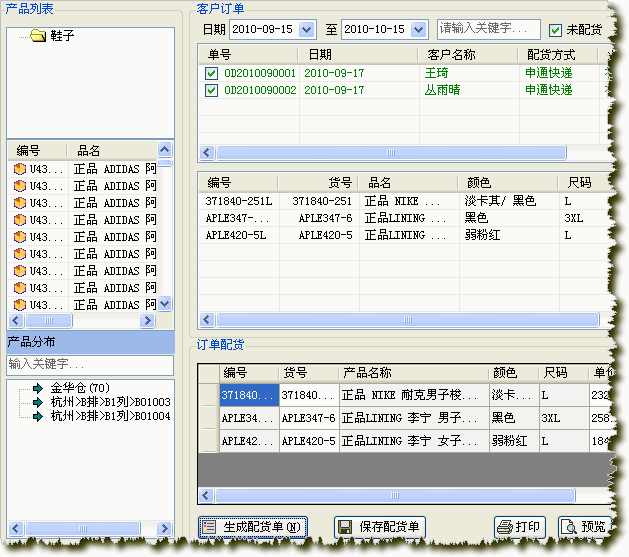Click arrow icon beside B01004 location

(x=38, y=416)
